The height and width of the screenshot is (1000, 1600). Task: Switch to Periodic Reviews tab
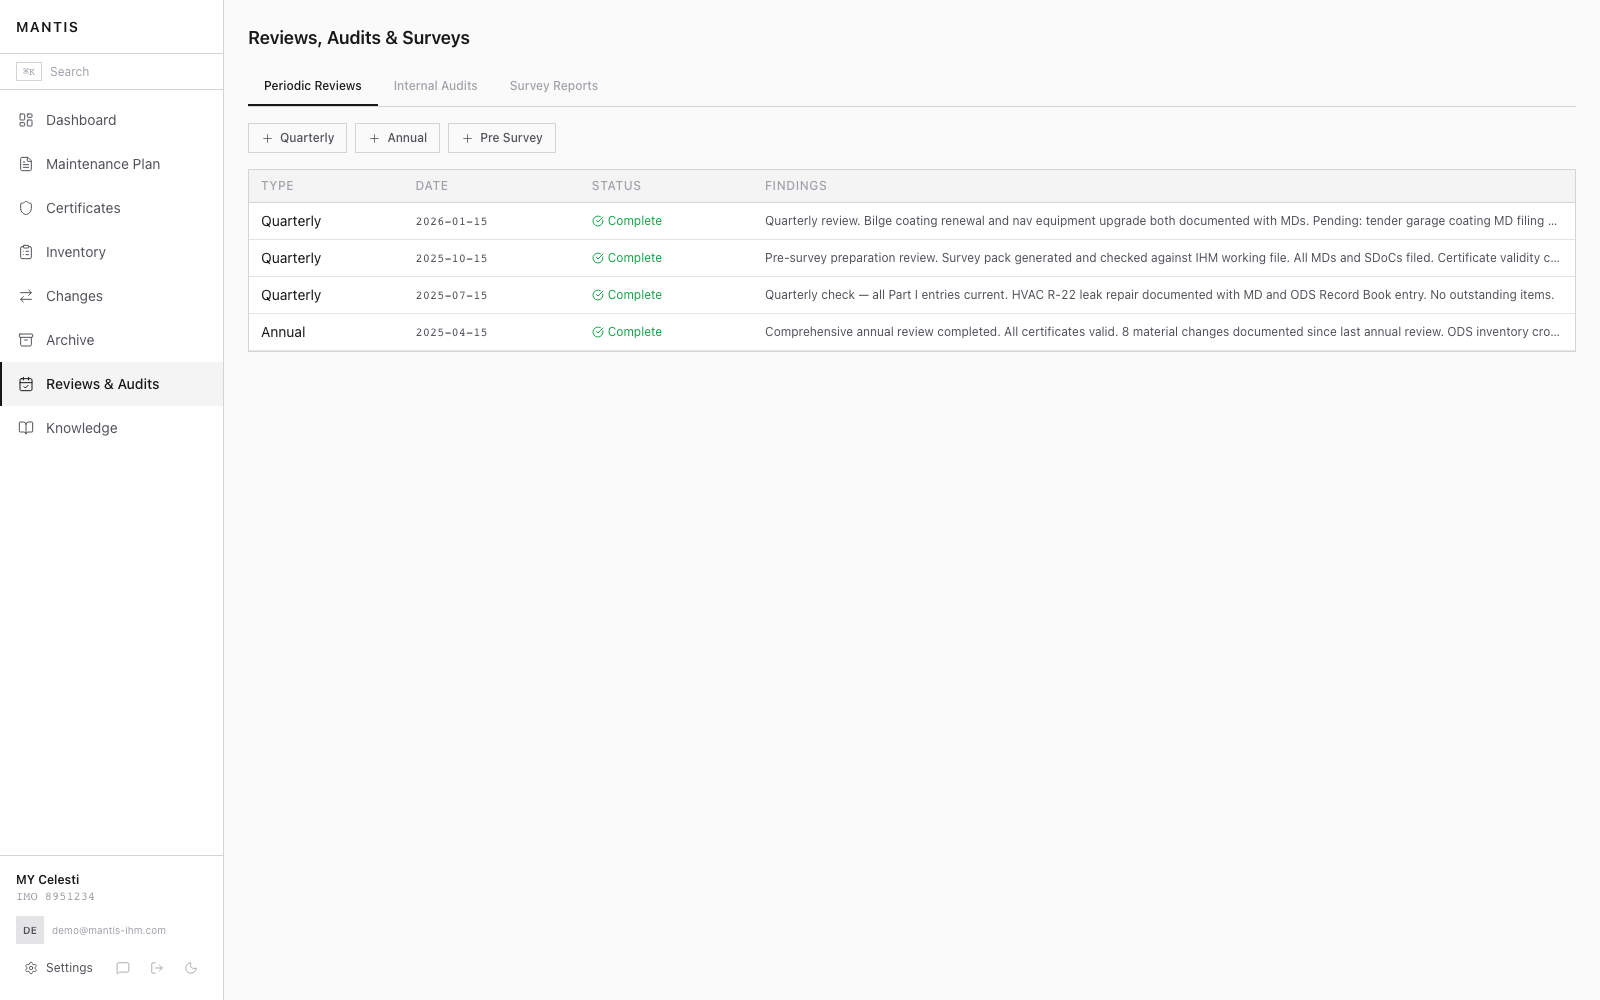tap(313, 86)
